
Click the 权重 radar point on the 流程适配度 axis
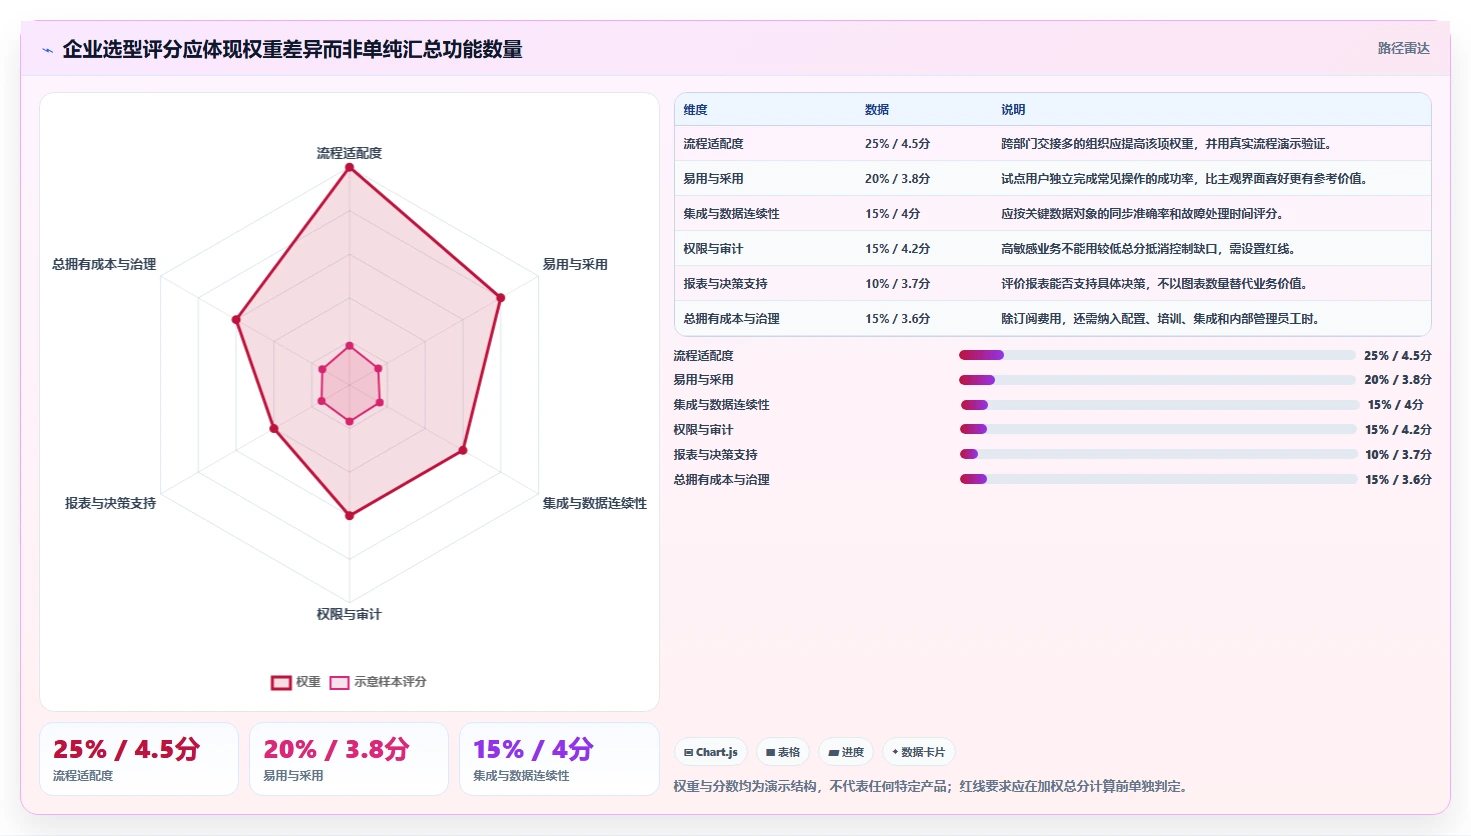click(x=349, y=168)
